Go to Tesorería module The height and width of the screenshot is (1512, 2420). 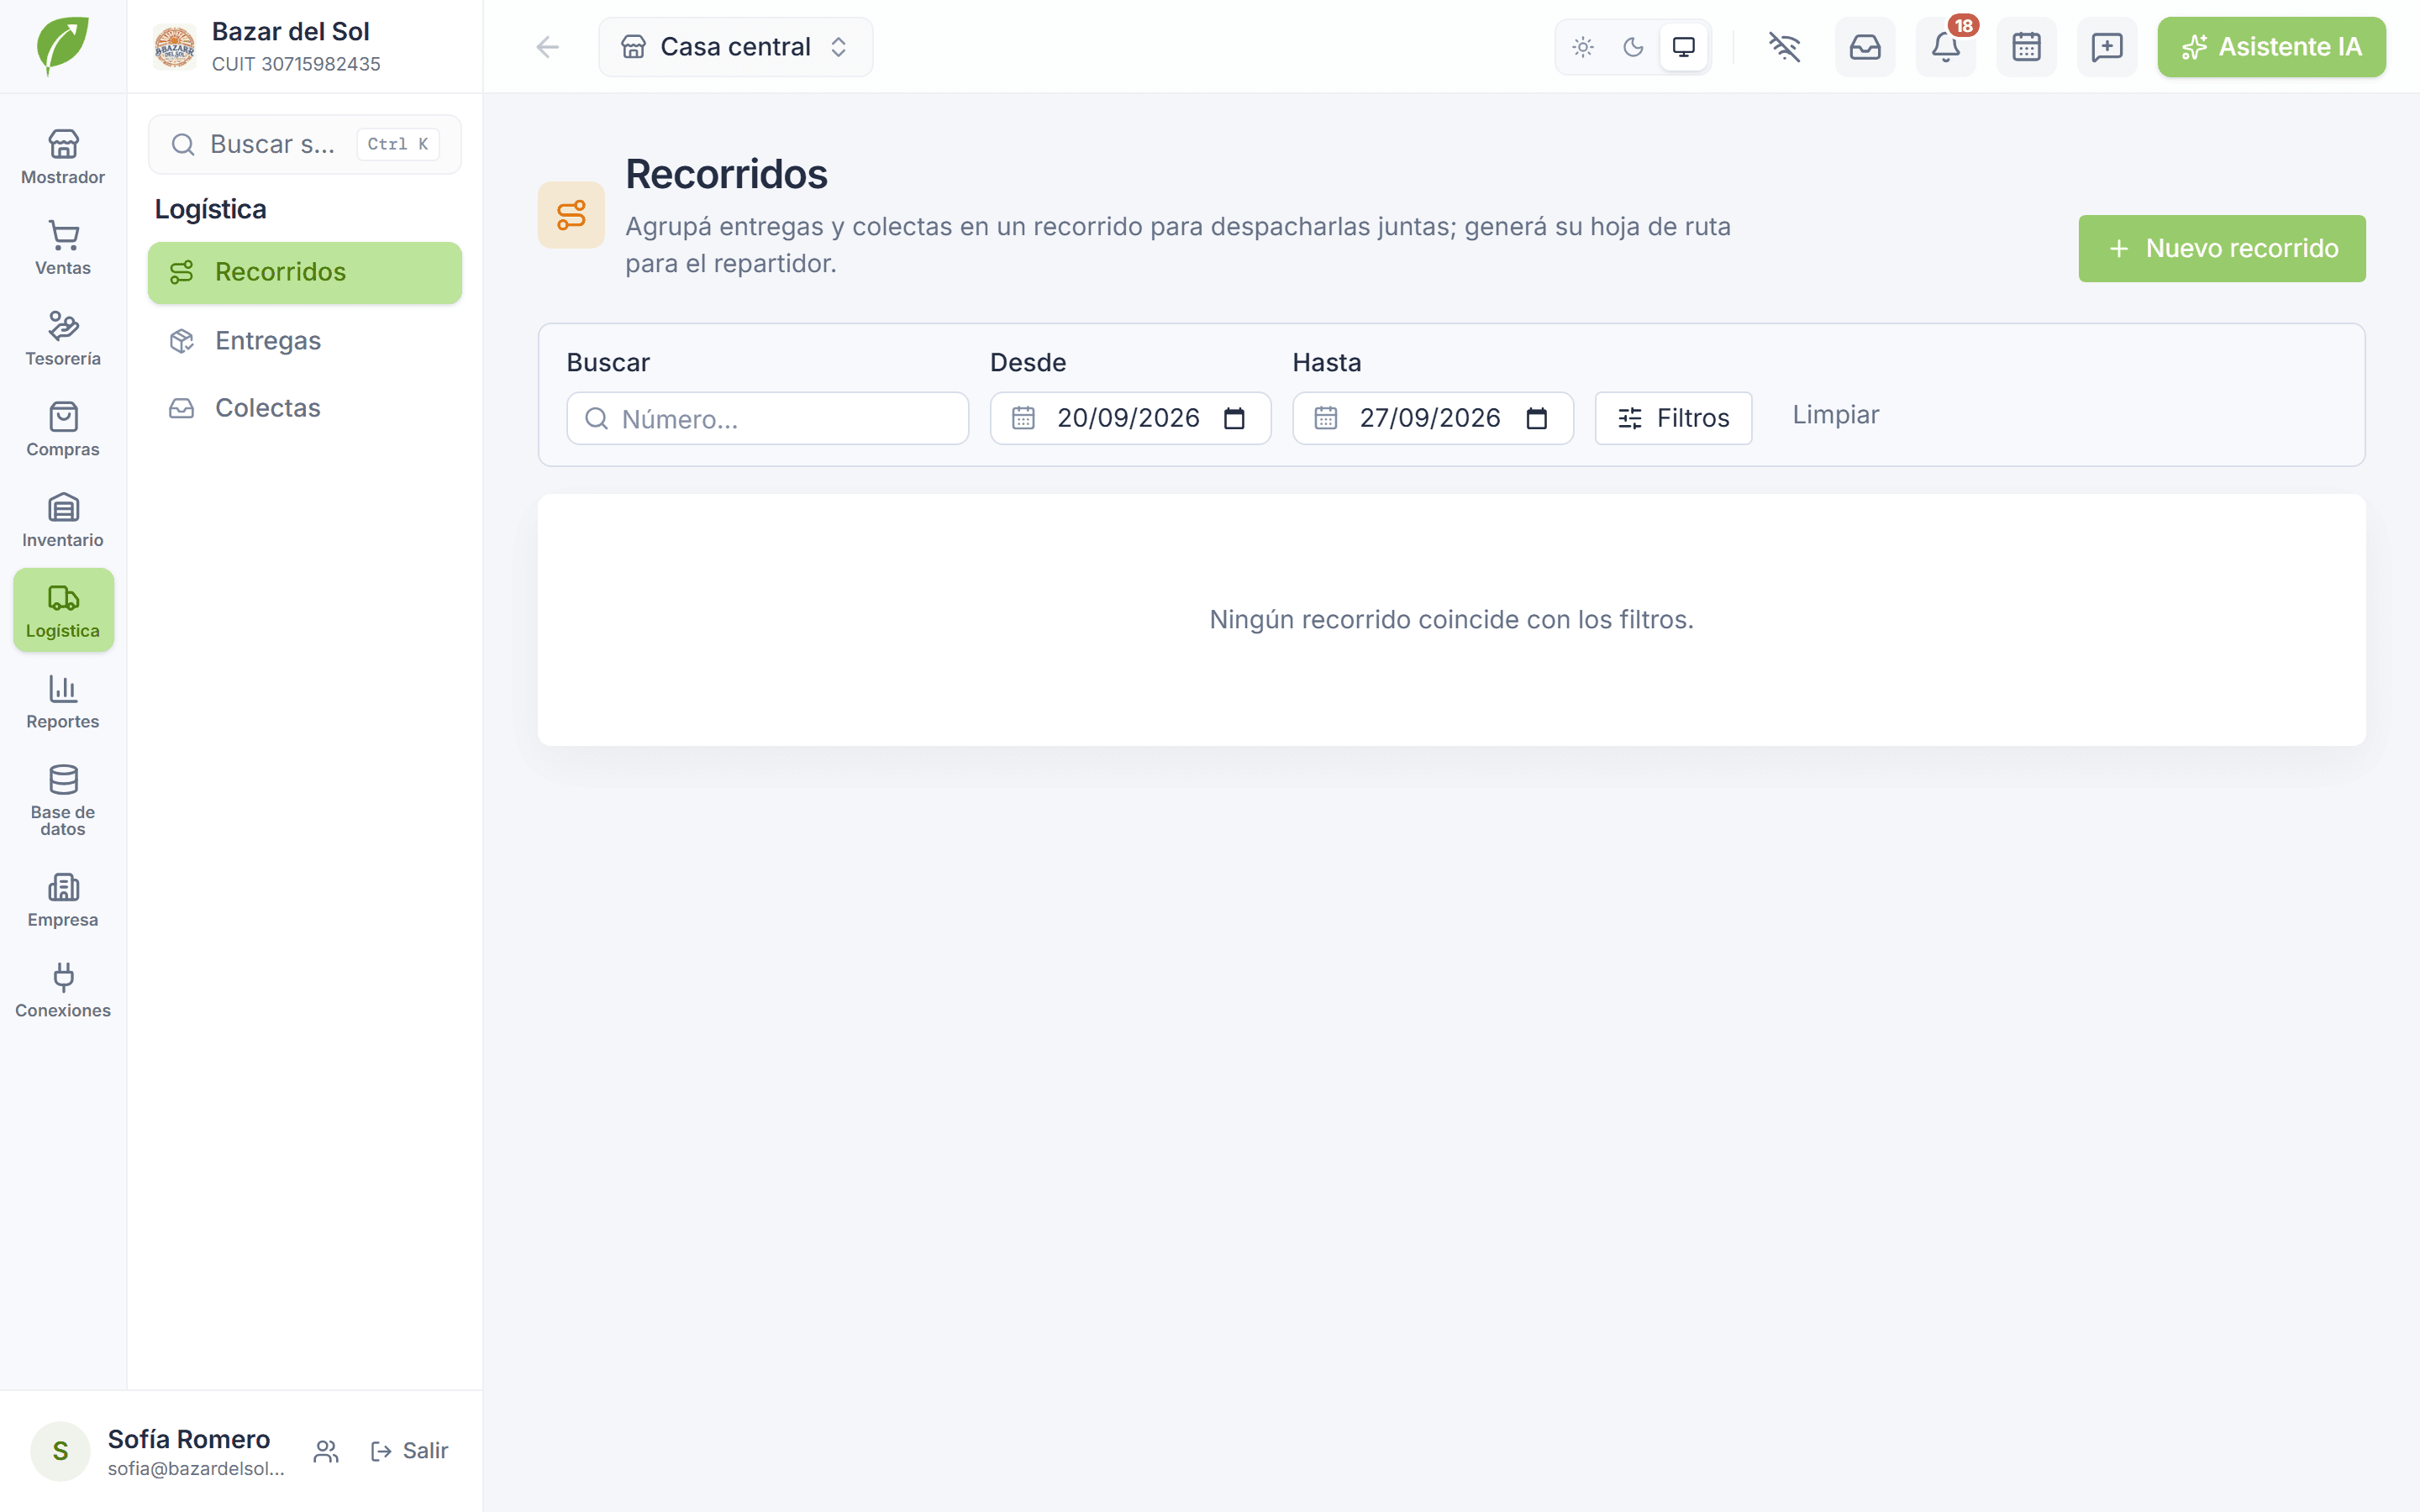pos(63,338)
